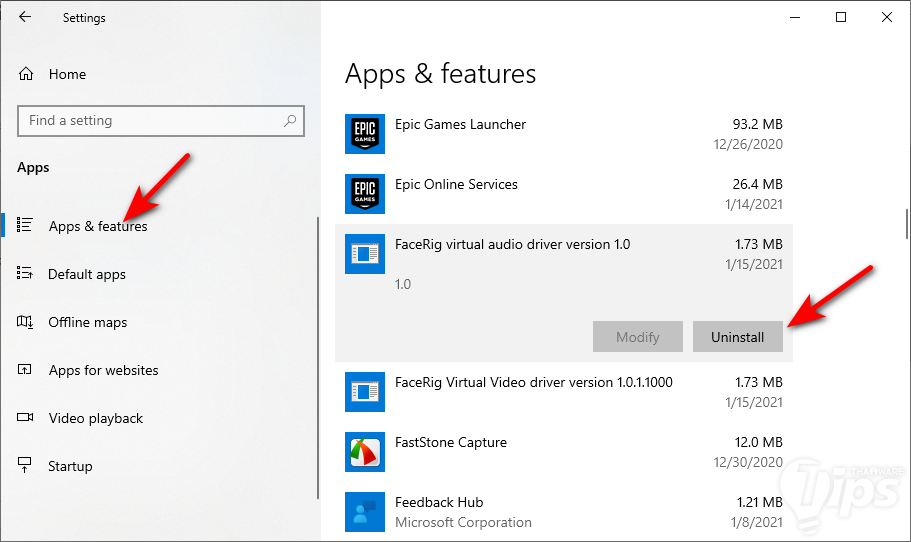Screen dimensions: 911x542
Task: Click the Apps section header in sidebar
Action: 33,167
